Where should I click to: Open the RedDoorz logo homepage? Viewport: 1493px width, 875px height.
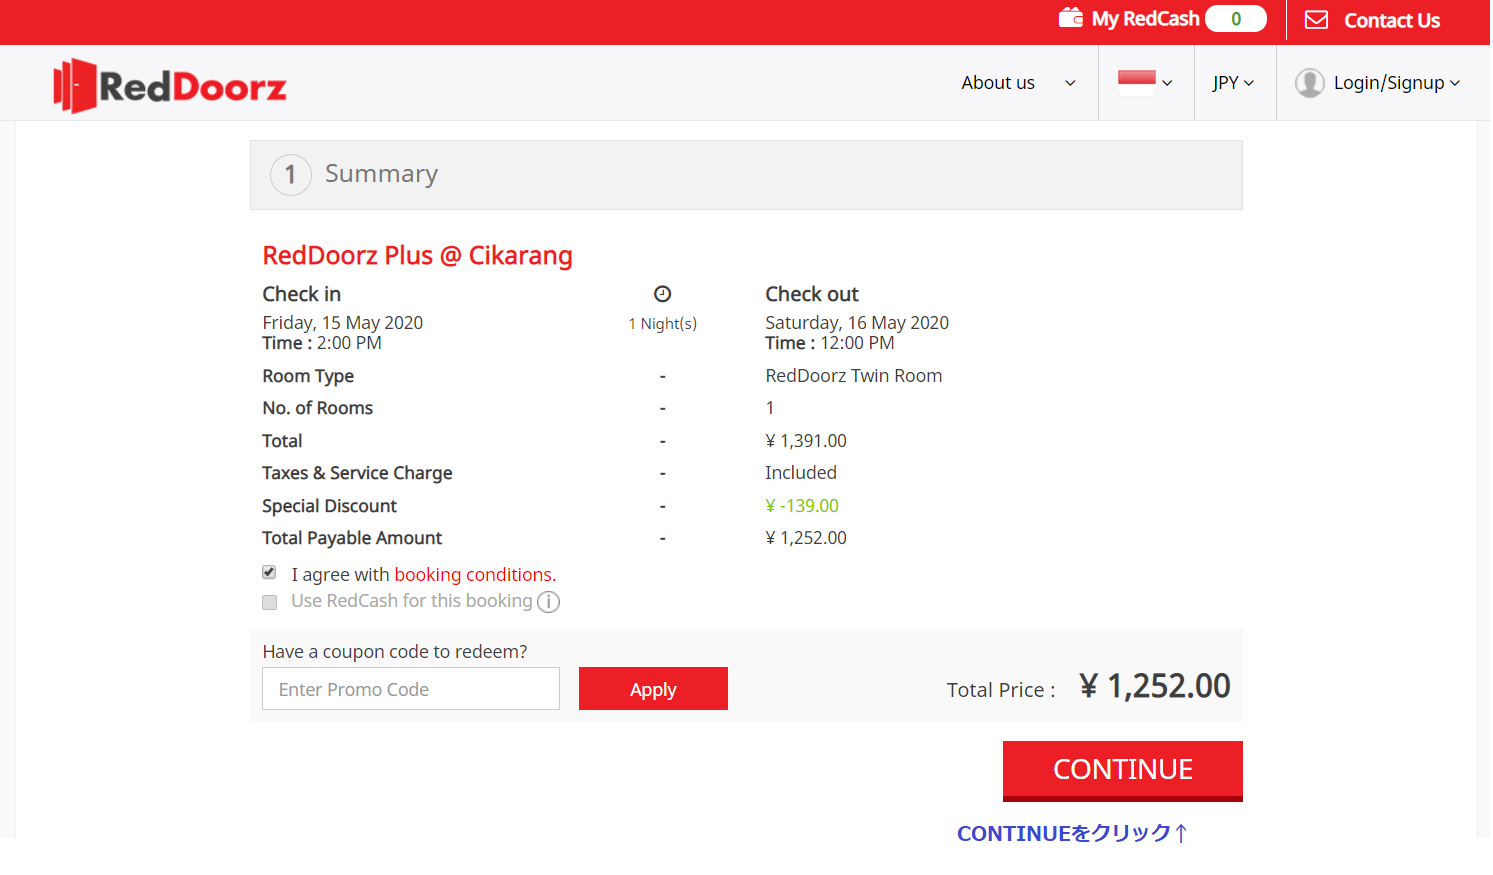pyautogui.click(x=170, y=86)
